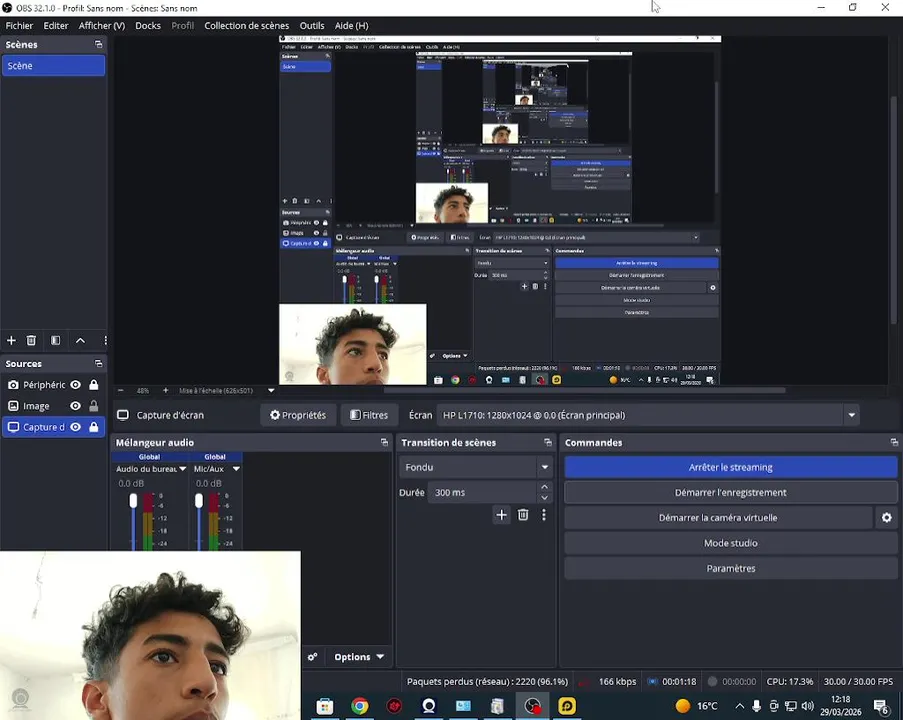This screenshot has height=720, width=903.
Task: Open Mic/Aux mixer menu arrow
Action: click(x=236, y=469)
